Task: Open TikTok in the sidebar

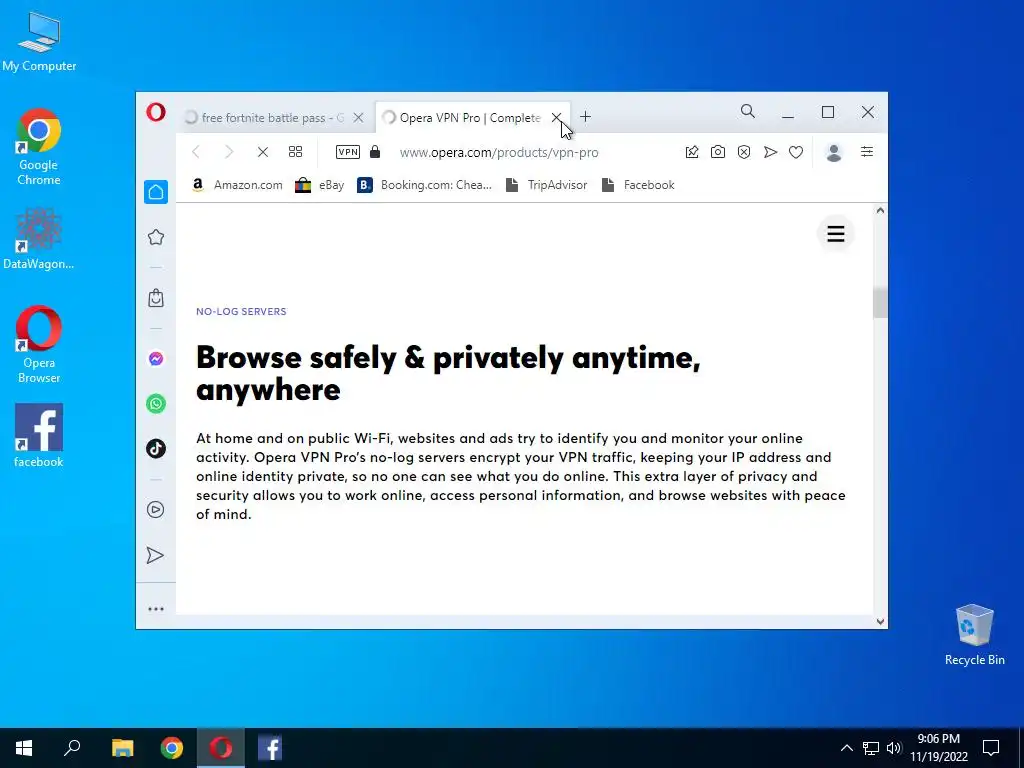Action: coord(155,449)
